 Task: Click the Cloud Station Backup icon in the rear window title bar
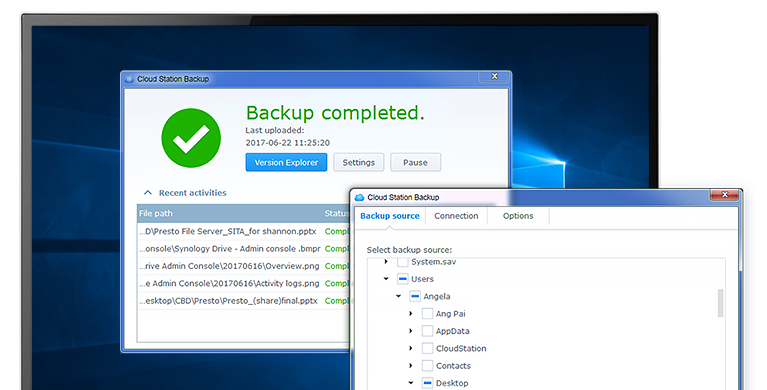click(x=130, y=79)
